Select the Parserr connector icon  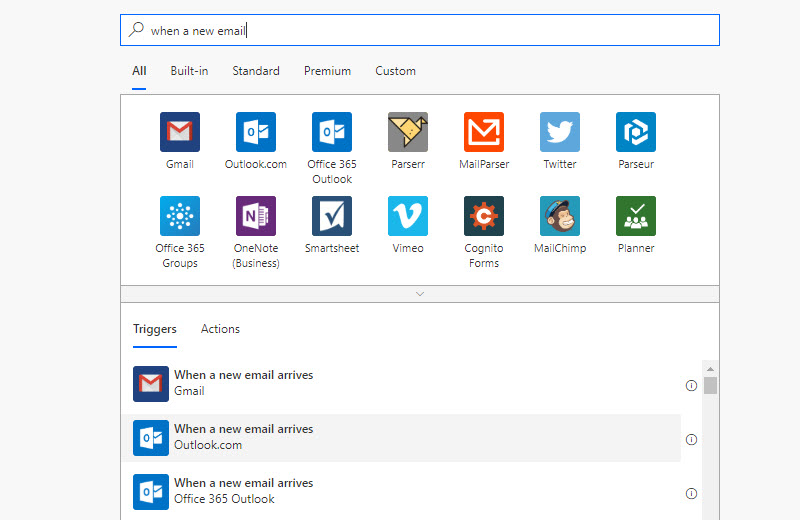point(408,132)
